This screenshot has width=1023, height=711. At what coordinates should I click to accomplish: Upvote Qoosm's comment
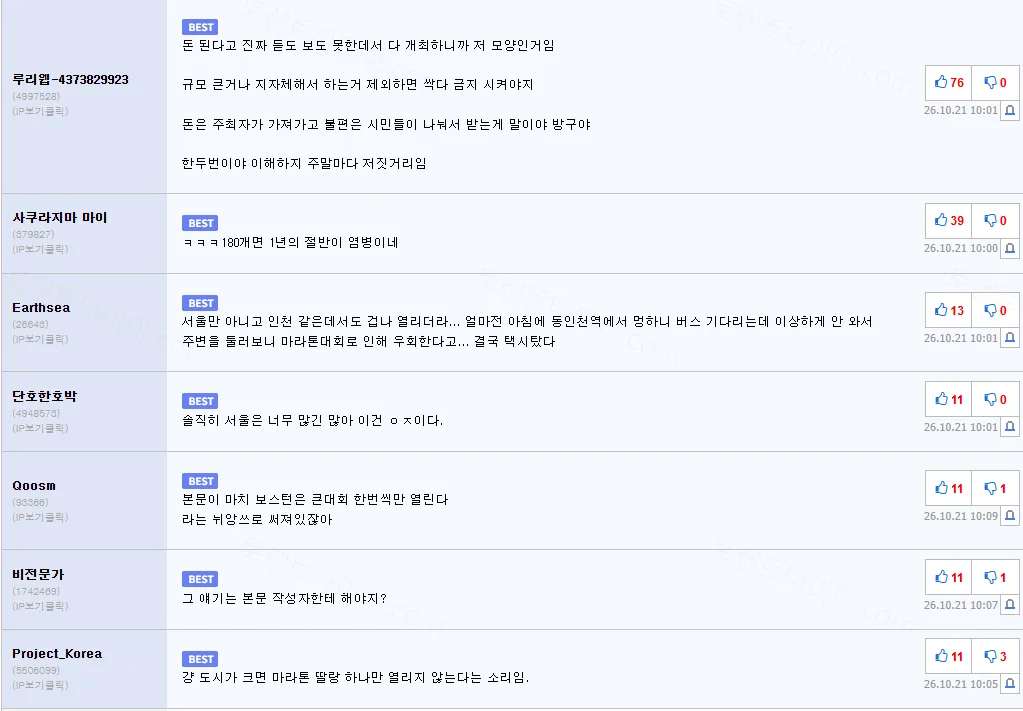pos(949,489)
